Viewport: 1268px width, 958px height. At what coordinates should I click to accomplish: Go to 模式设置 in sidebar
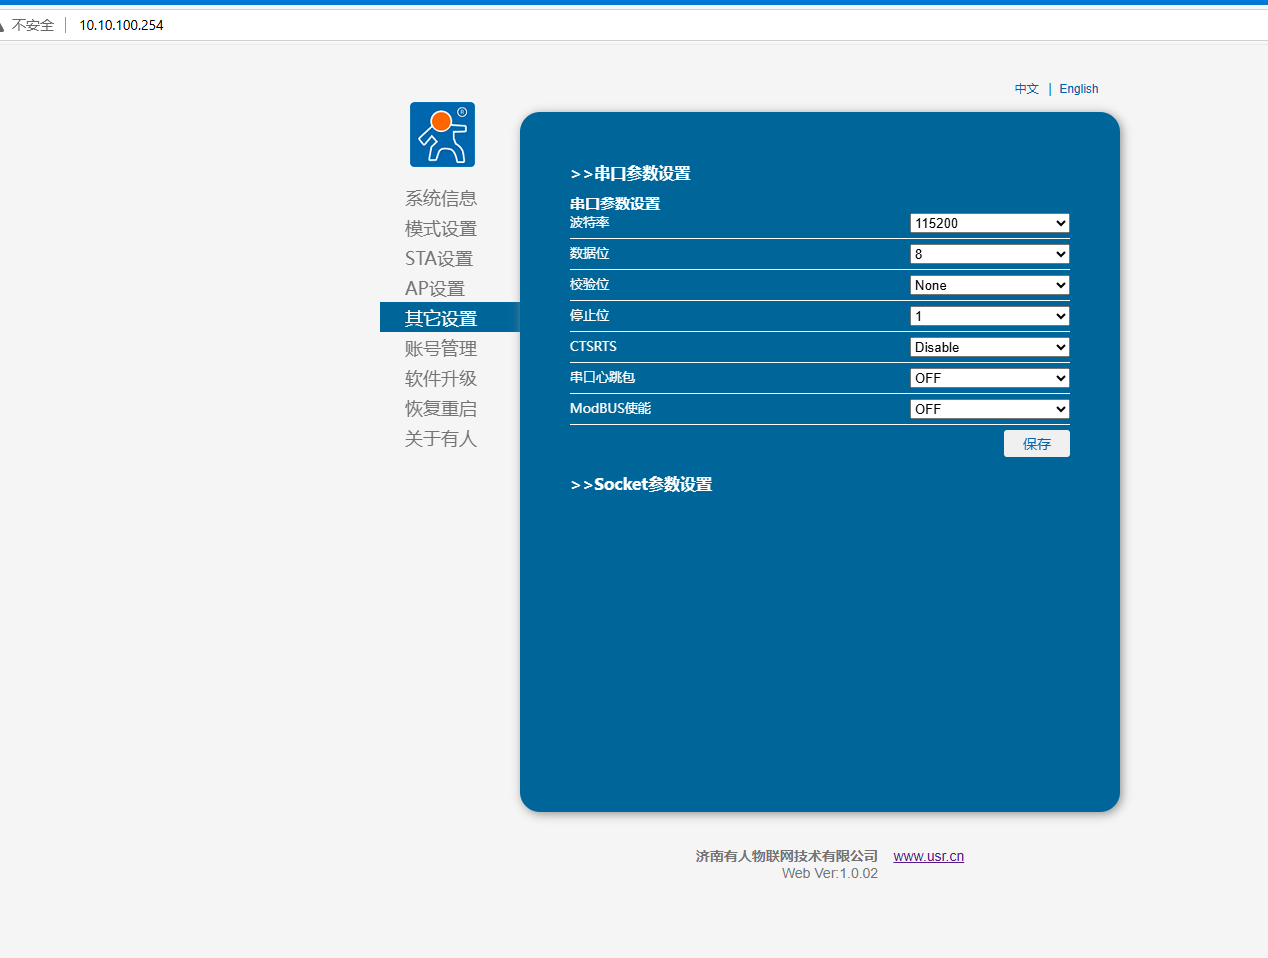(x=441, y=229)
